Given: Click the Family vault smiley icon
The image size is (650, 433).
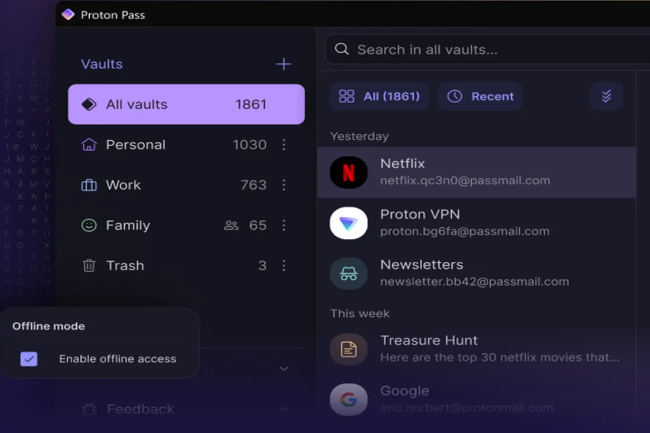Looking at the screenshot, I should [x=89, y=225].
